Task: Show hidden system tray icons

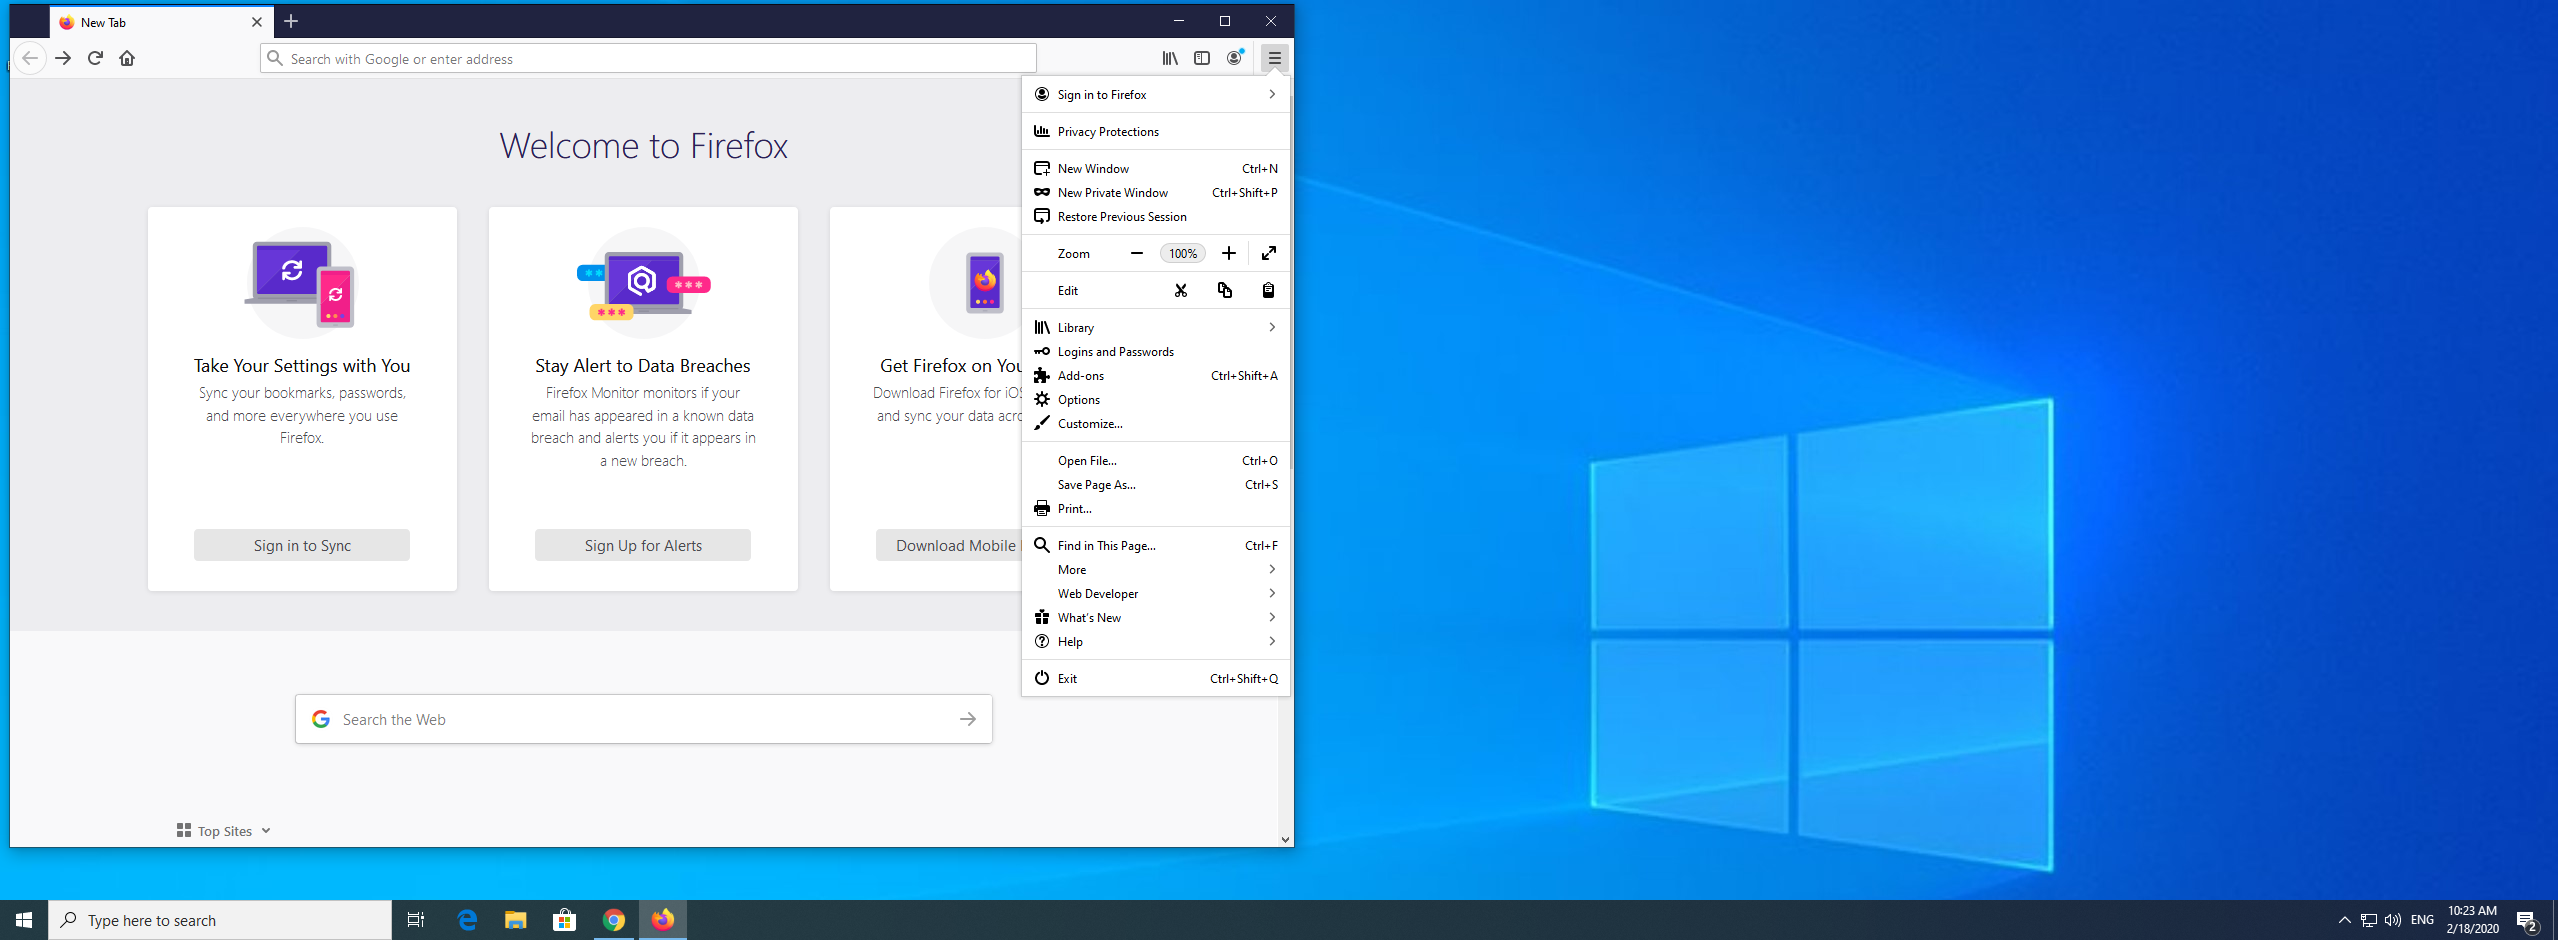Action: (x=2345, y=920)
